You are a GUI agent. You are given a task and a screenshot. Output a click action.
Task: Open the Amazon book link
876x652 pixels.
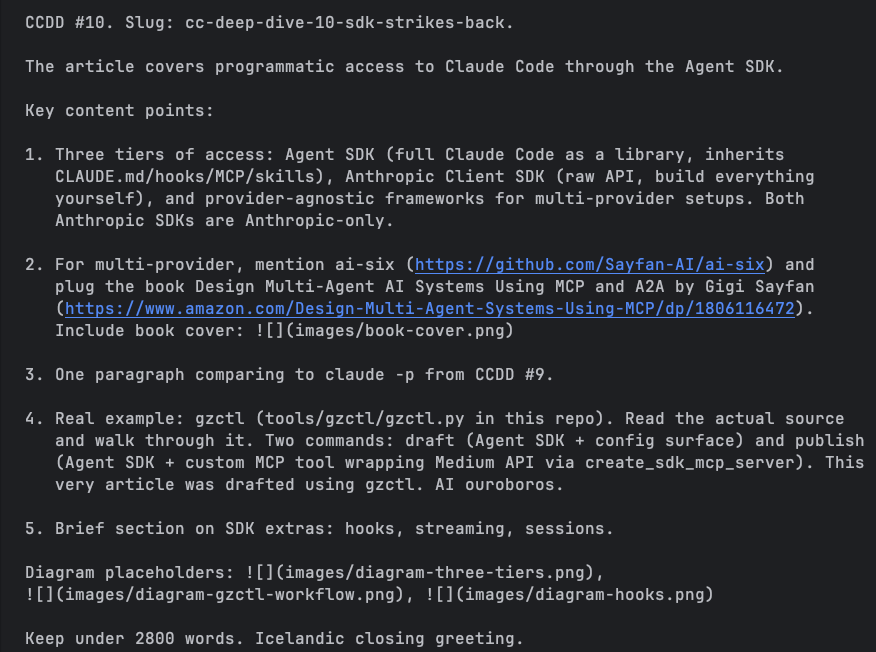pos(429,309)
